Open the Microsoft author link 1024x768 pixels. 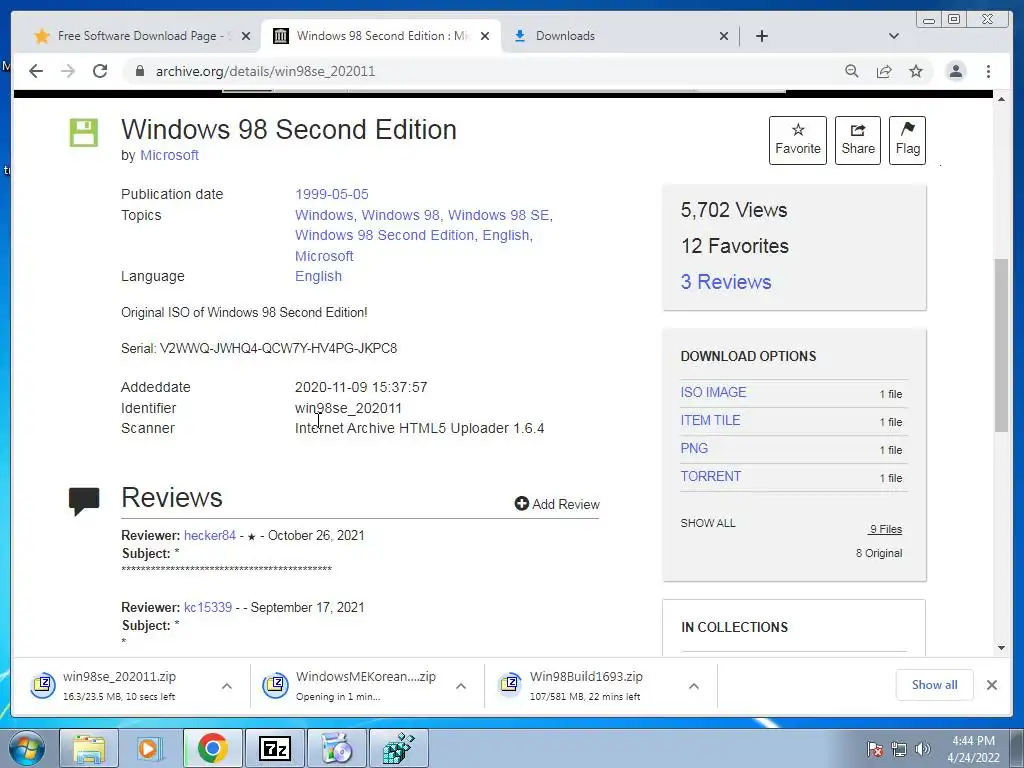point(169,155)
